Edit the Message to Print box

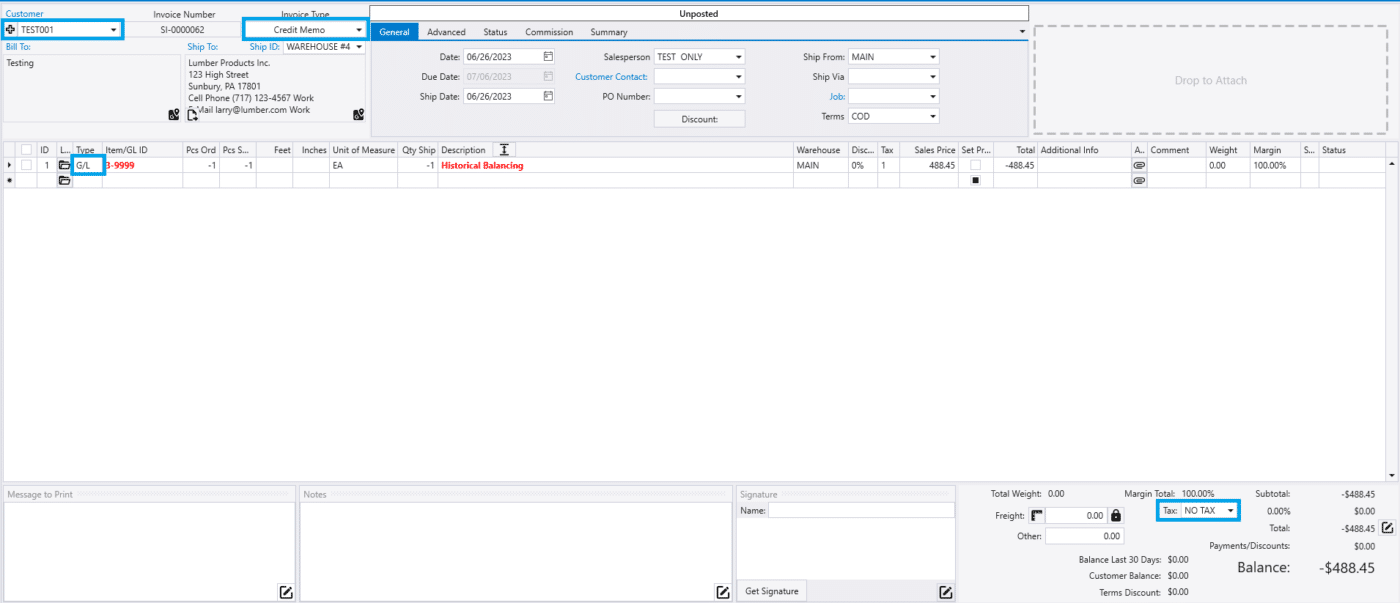click(x=286, y=592)
